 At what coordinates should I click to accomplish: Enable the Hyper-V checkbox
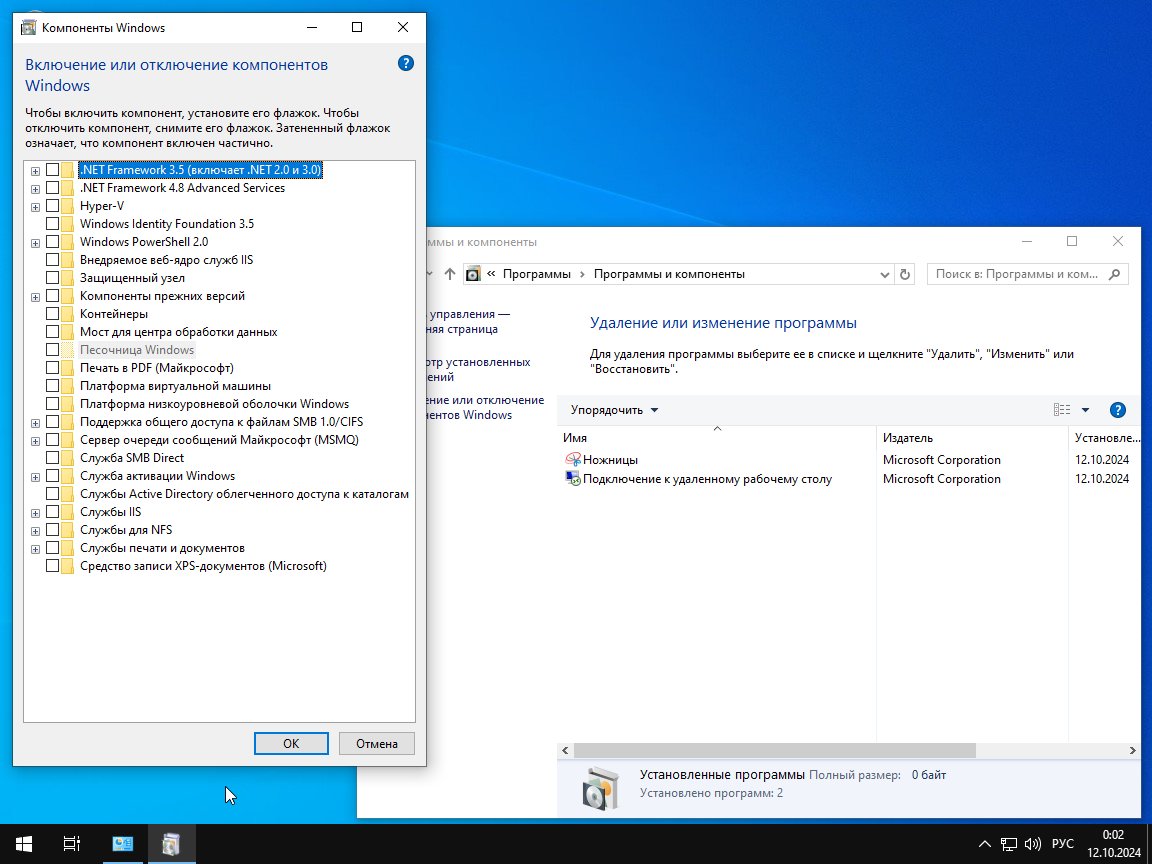point(52,206)
